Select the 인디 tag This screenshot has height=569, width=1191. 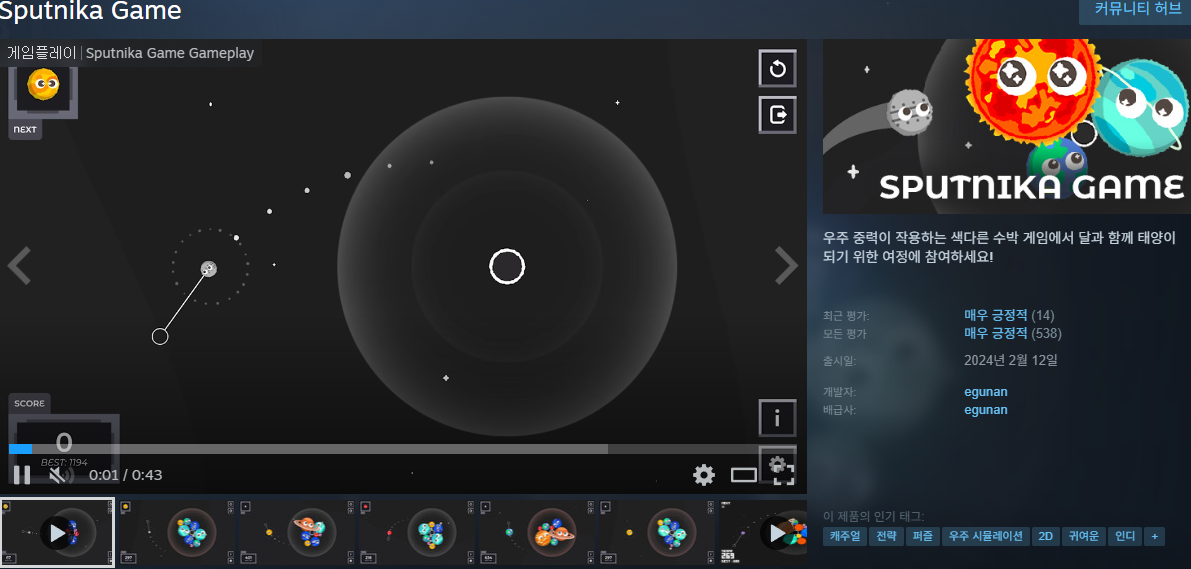1125,536
